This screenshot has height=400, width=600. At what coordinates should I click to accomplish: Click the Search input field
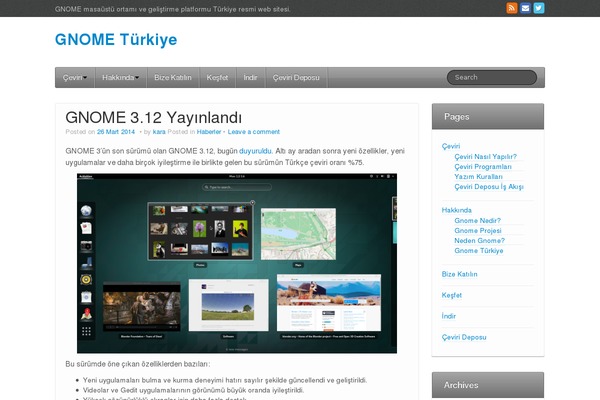492,77
